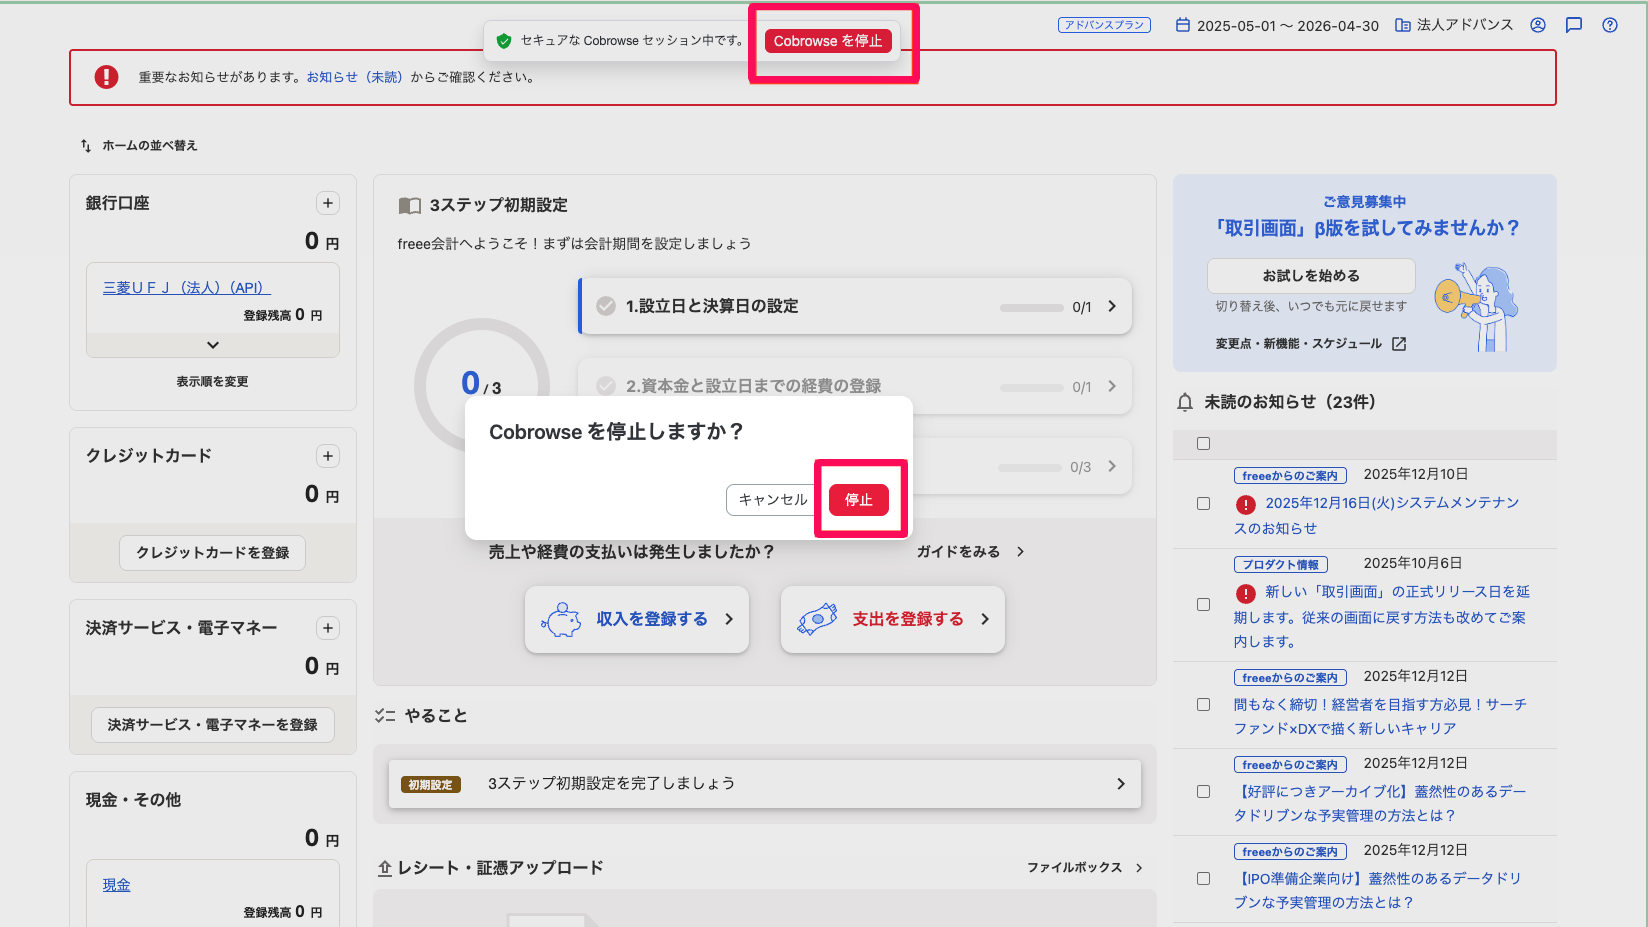Click the book icon beside 3ステップ初期設定
The image size is (1648, 927).
pyautogui.click(x=410, y=205)
